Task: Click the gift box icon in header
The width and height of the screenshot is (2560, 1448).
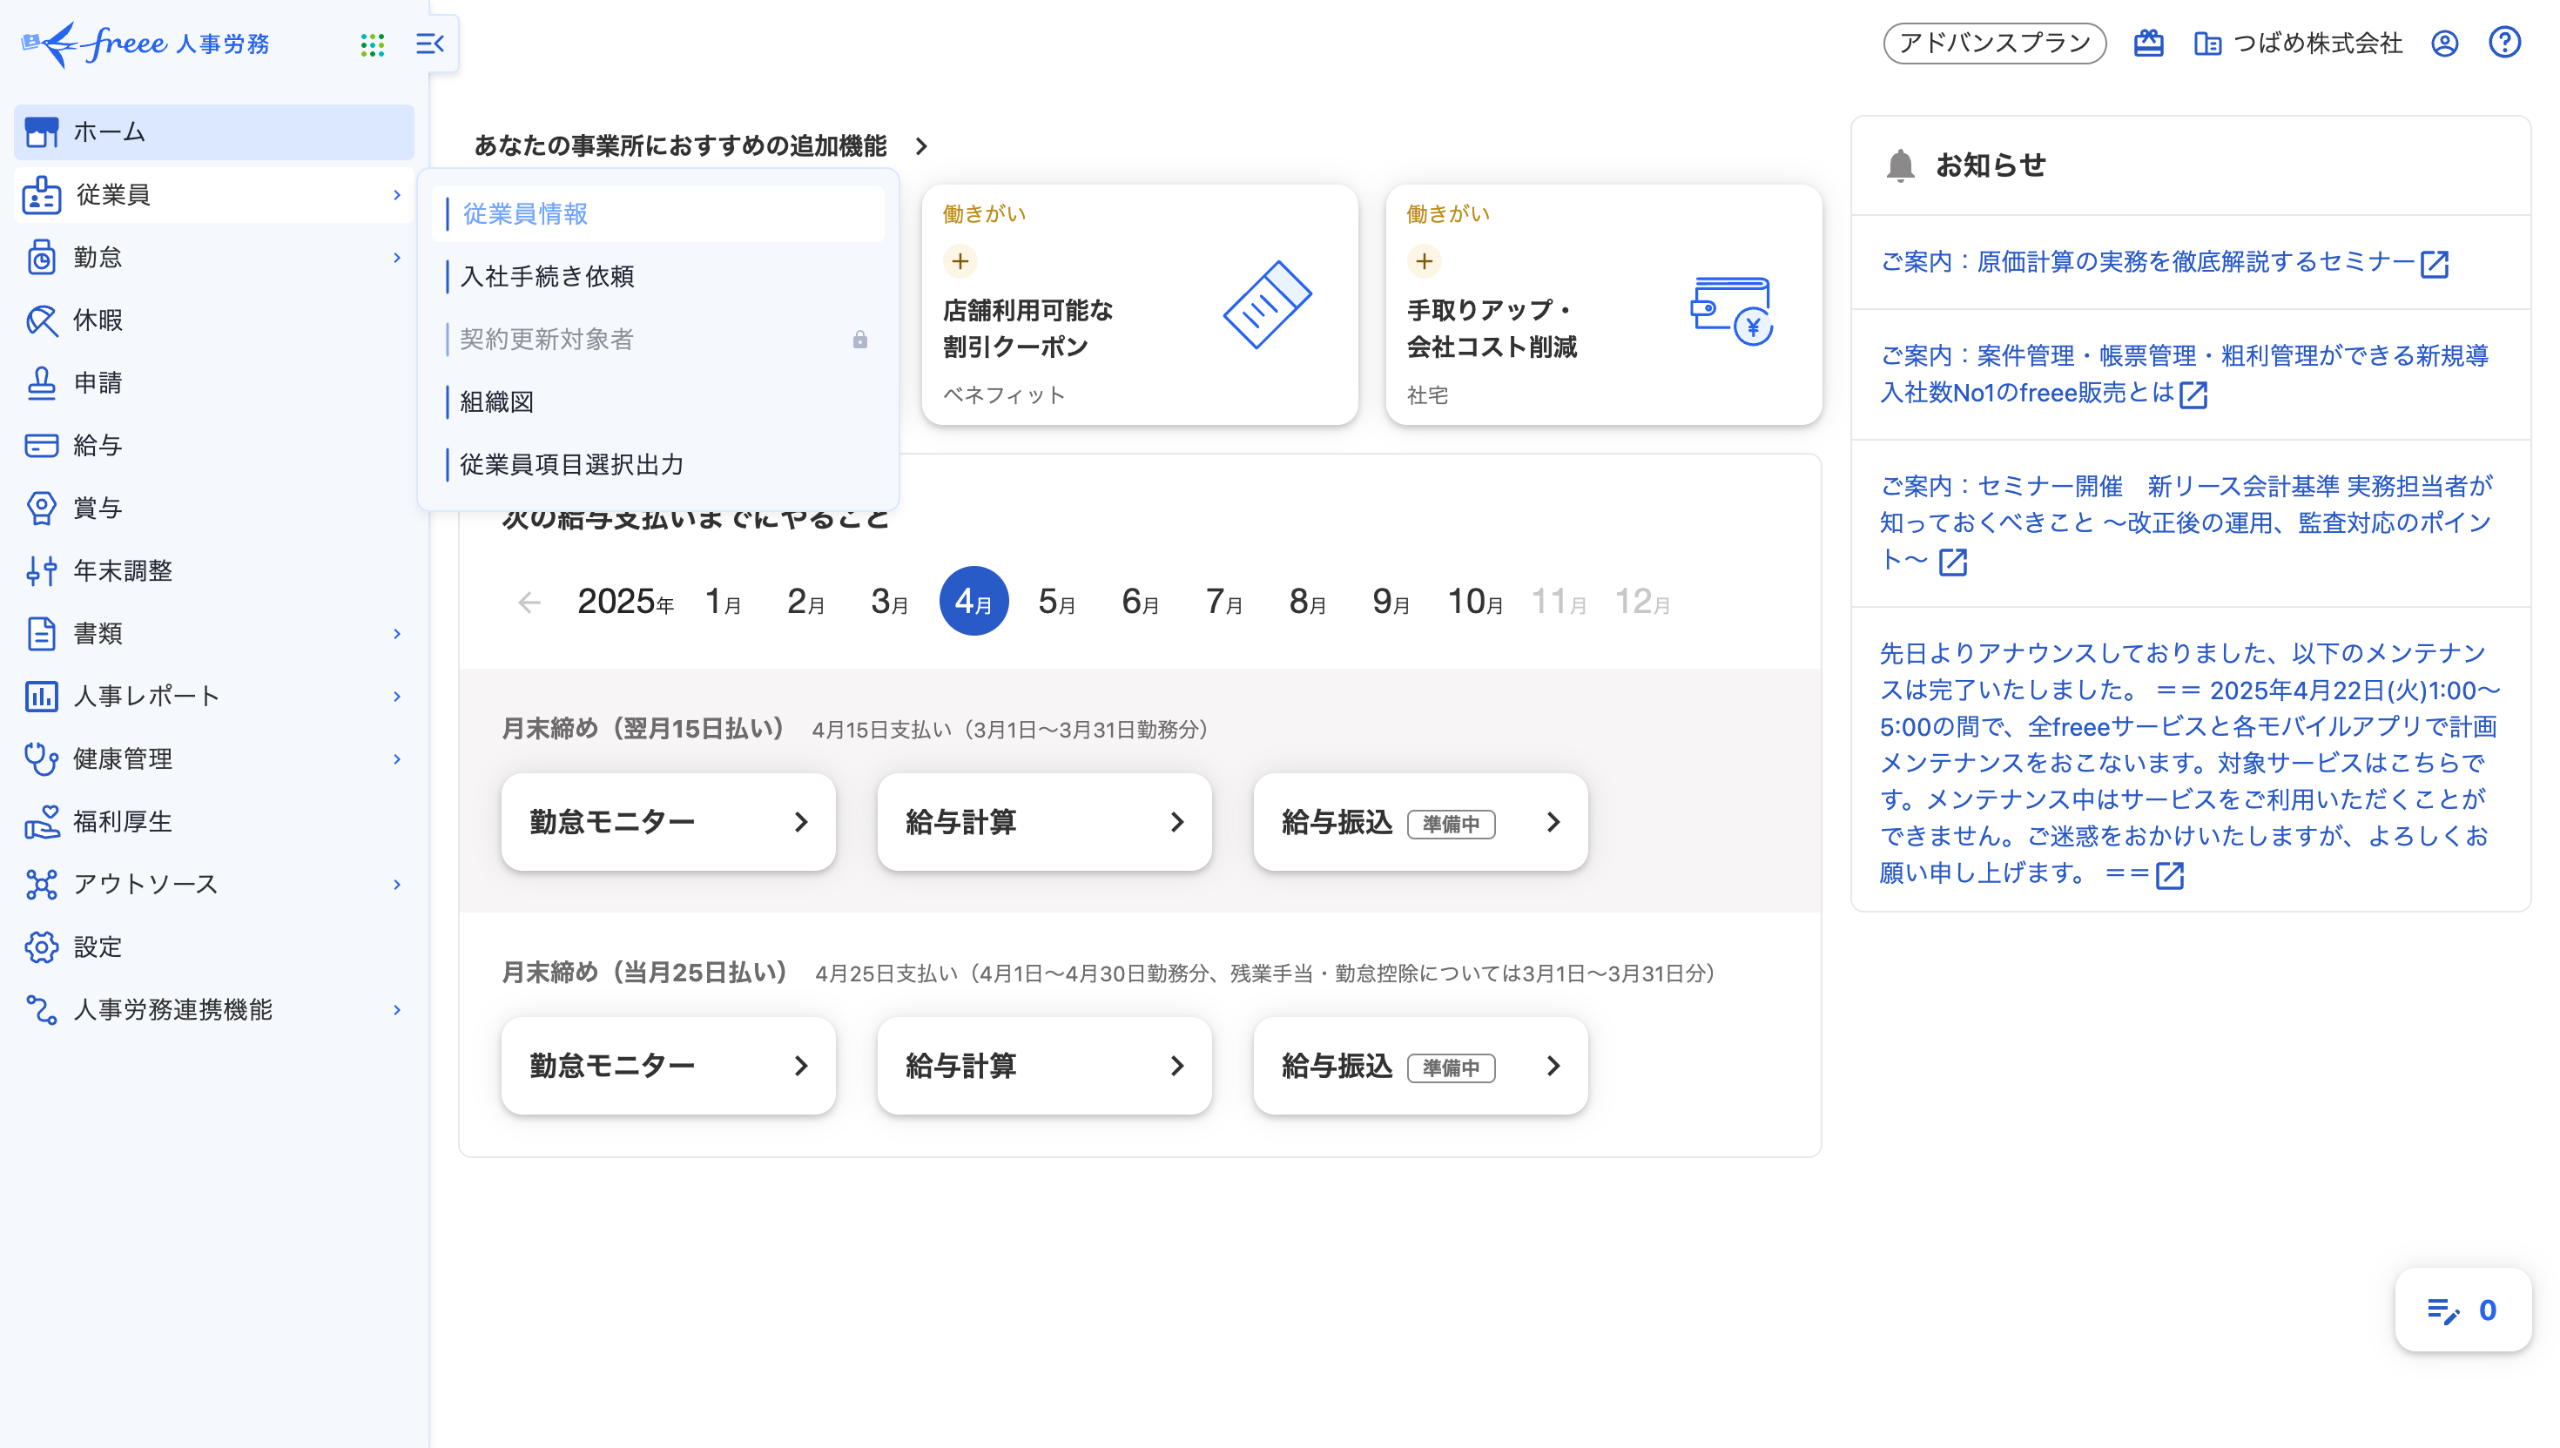Action: click(x=2148, y=43)
